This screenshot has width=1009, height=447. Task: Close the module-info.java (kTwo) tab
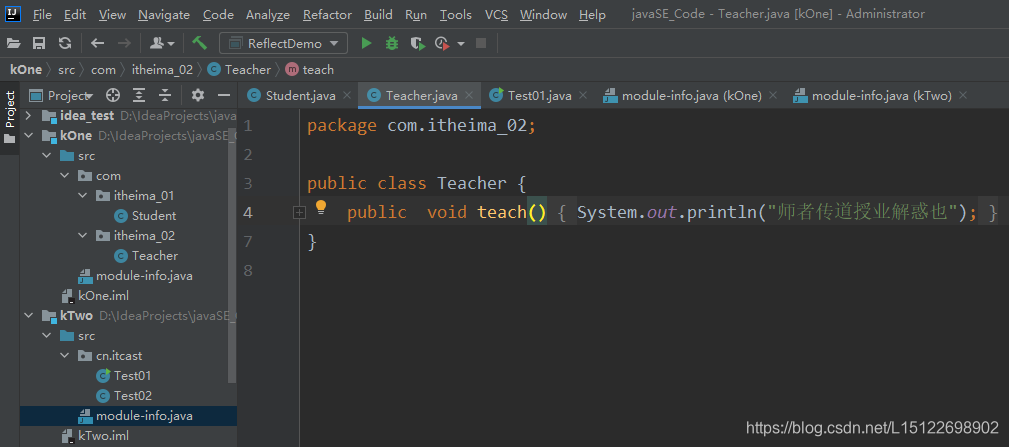pyautogui.click(x=963, y=96)
